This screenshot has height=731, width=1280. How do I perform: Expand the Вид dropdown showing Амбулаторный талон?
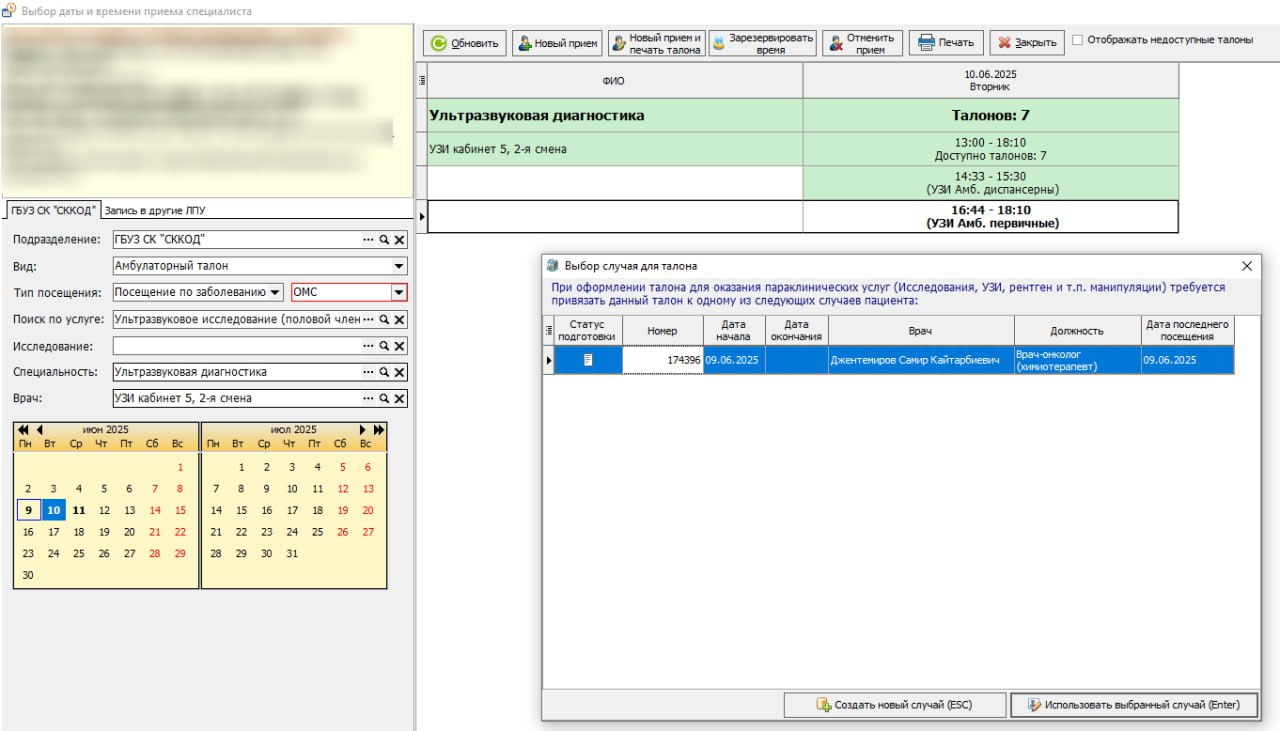(x=399, y=266)
